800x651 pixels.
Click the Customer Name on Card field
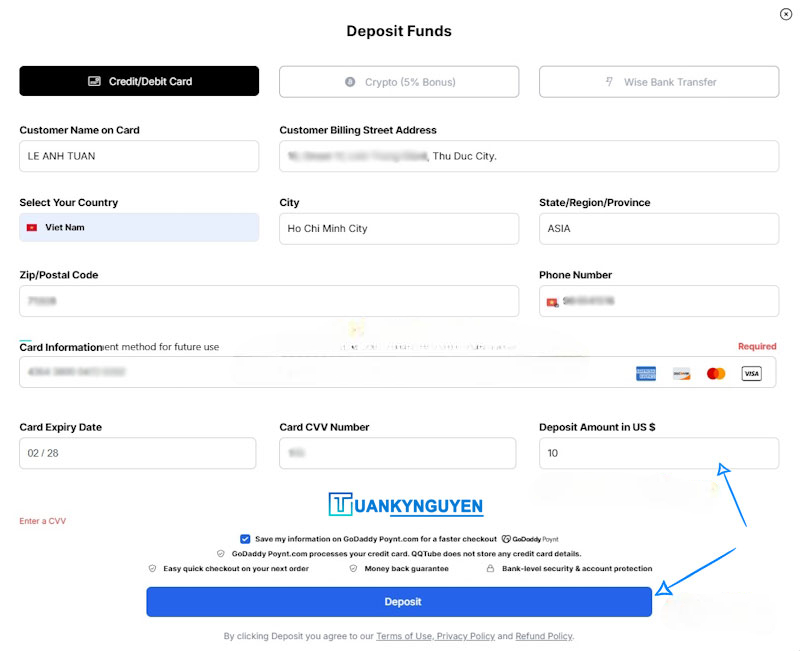point(139,156)
